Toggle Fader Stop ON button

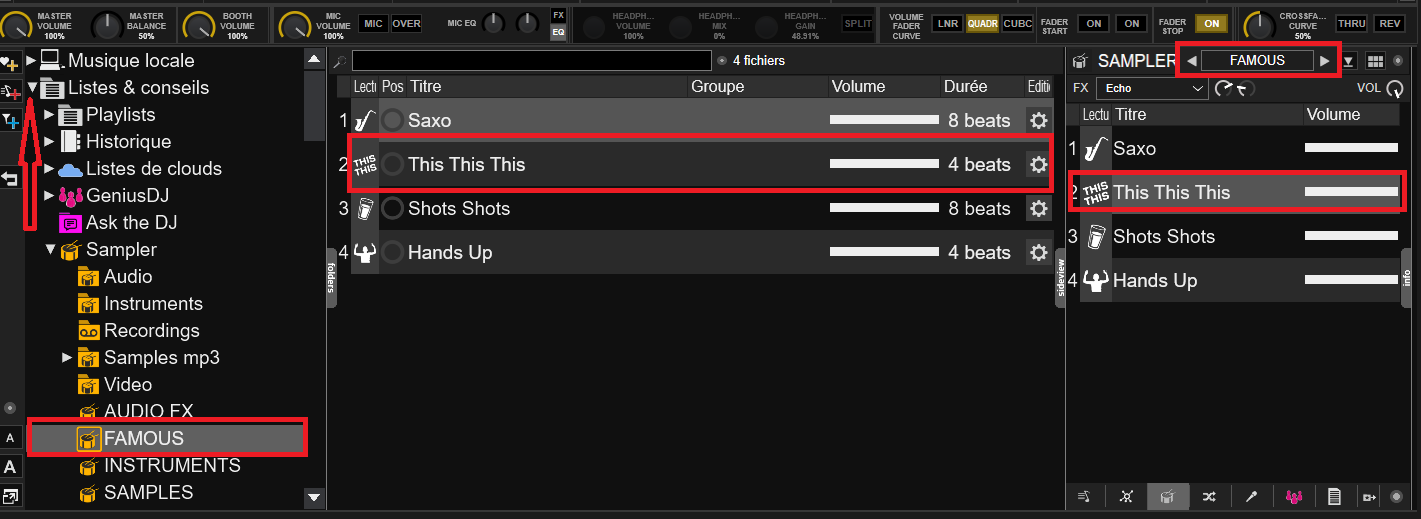[x=1212, y=24]
